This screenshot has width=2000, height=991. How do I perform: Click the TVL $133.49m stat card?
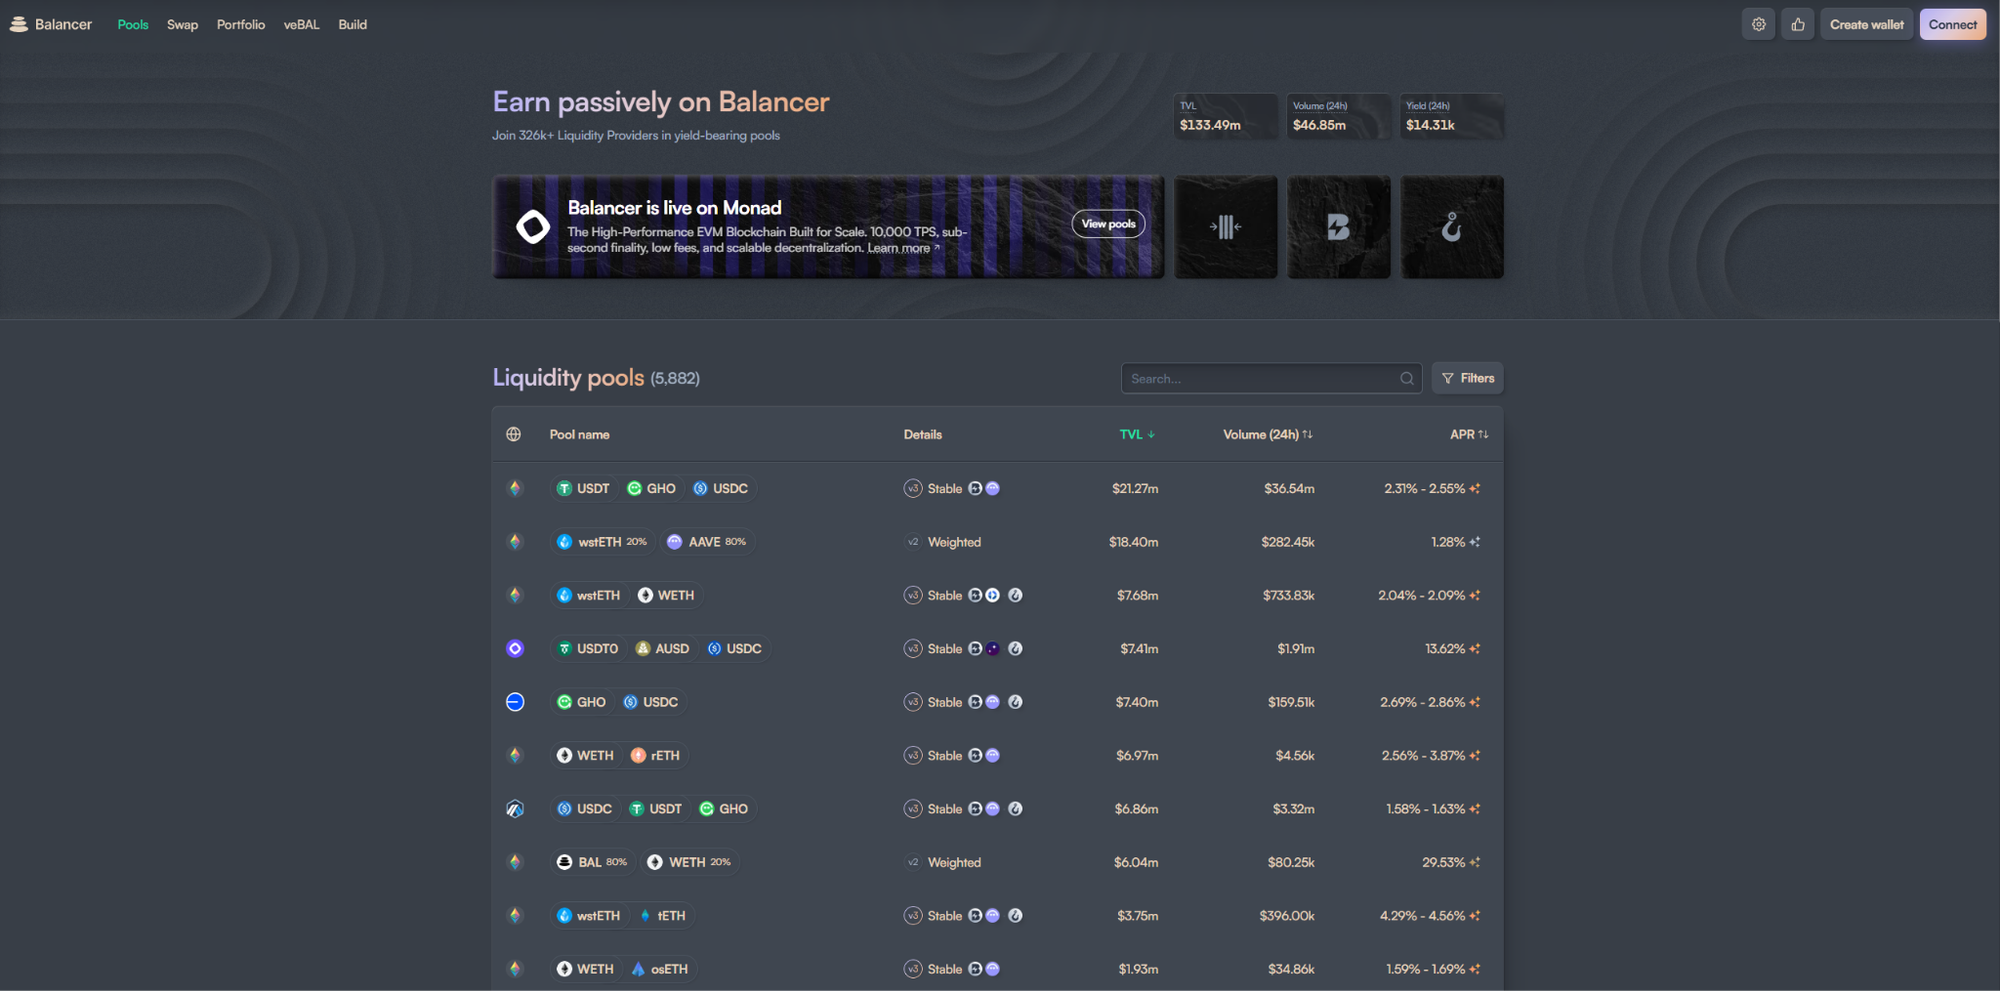pyautogui.click(x=1225, y=116)
